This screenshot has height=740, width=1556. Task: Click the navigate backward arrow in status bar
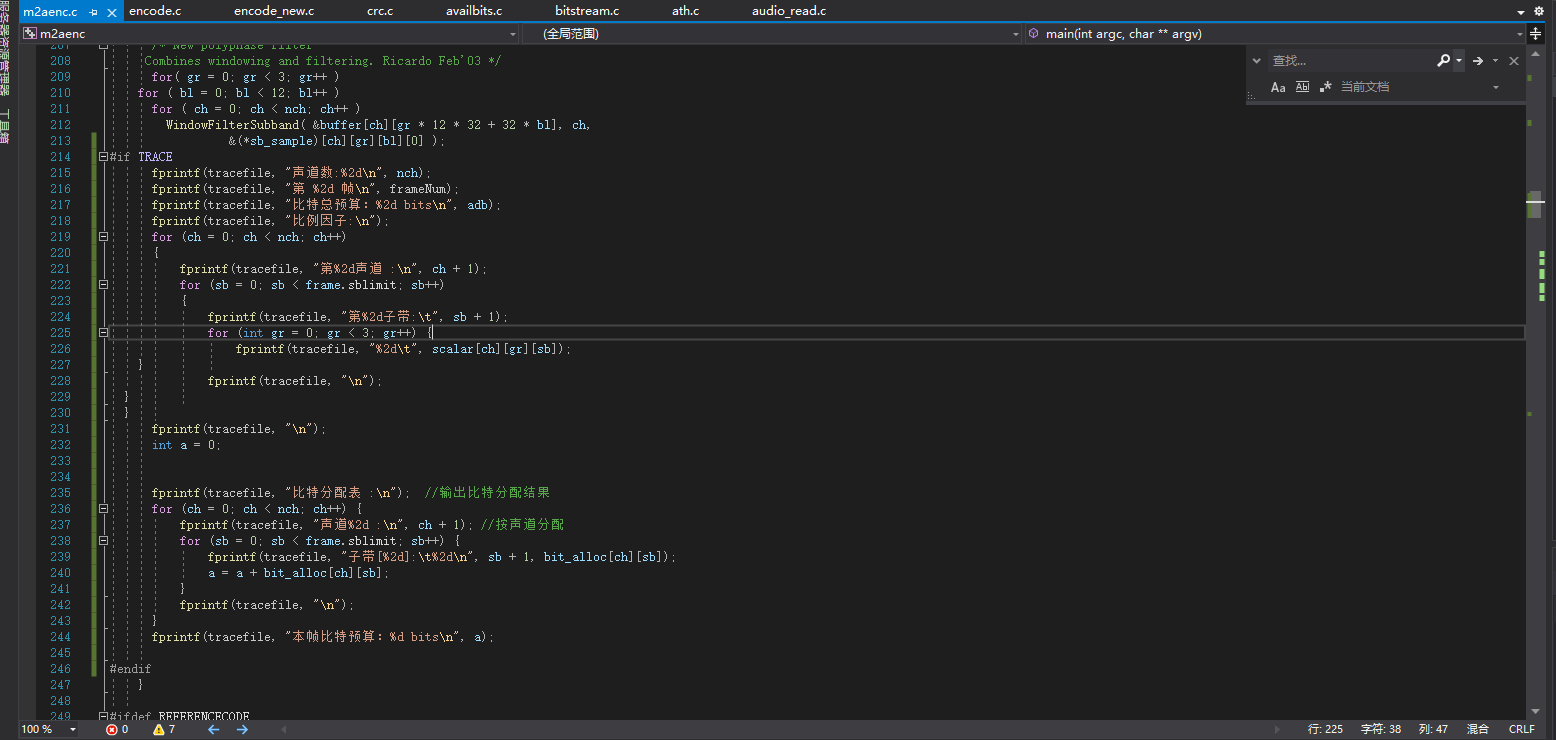tap(212, 729)
